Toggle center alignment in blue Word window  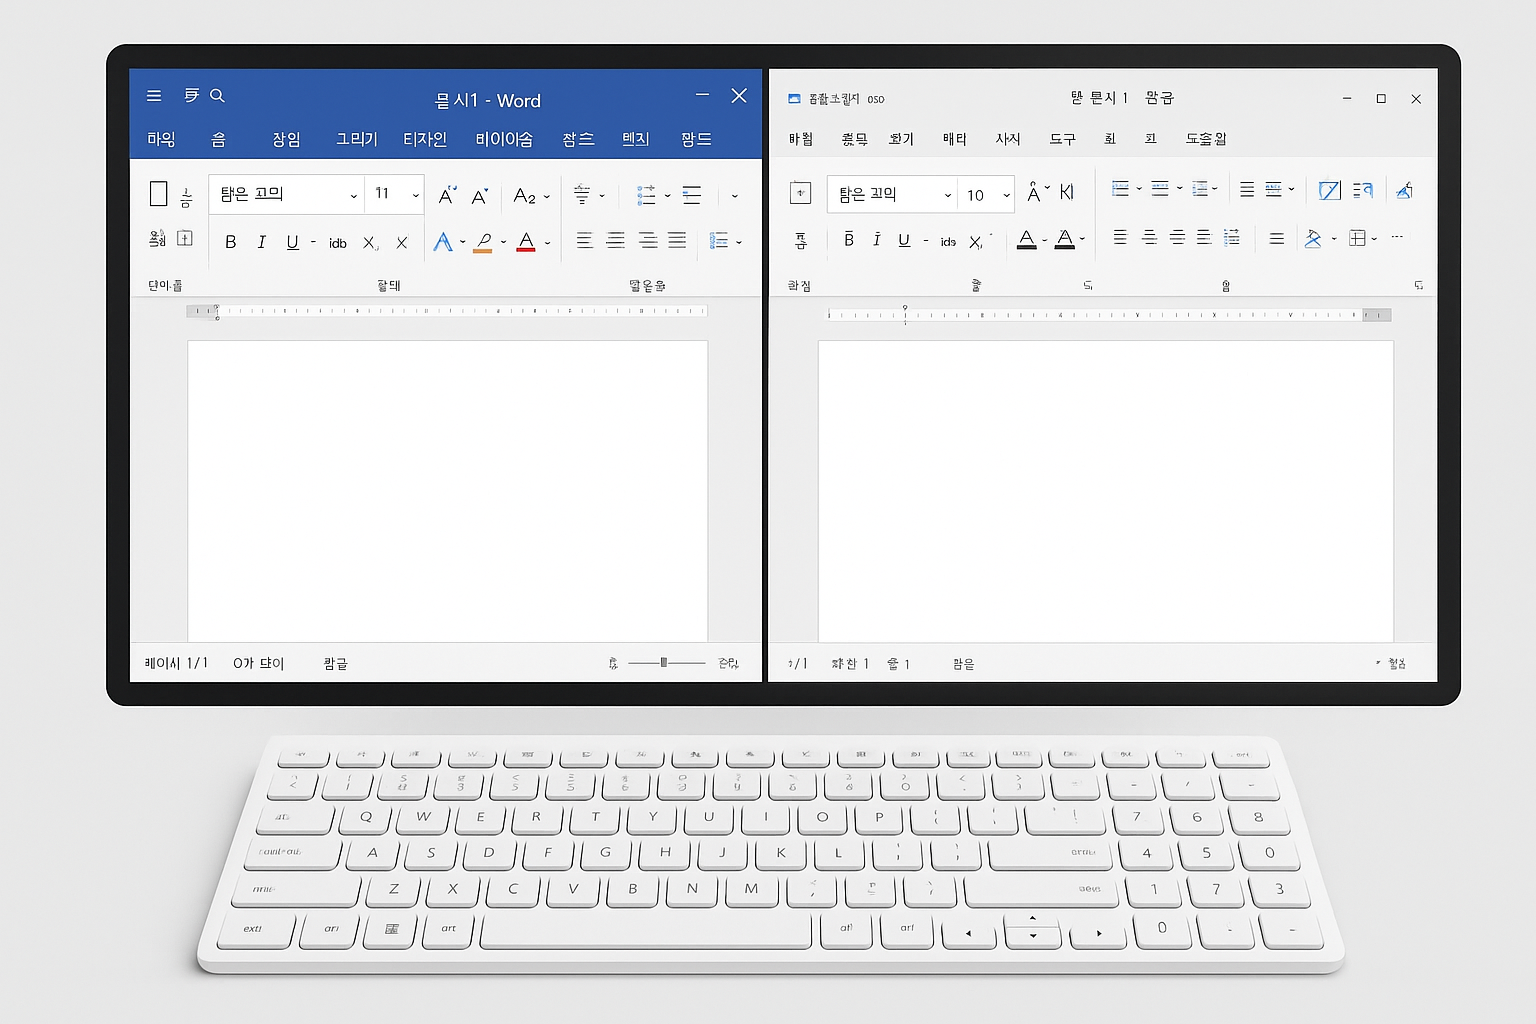pyautogui.click(x=616, y=240)
